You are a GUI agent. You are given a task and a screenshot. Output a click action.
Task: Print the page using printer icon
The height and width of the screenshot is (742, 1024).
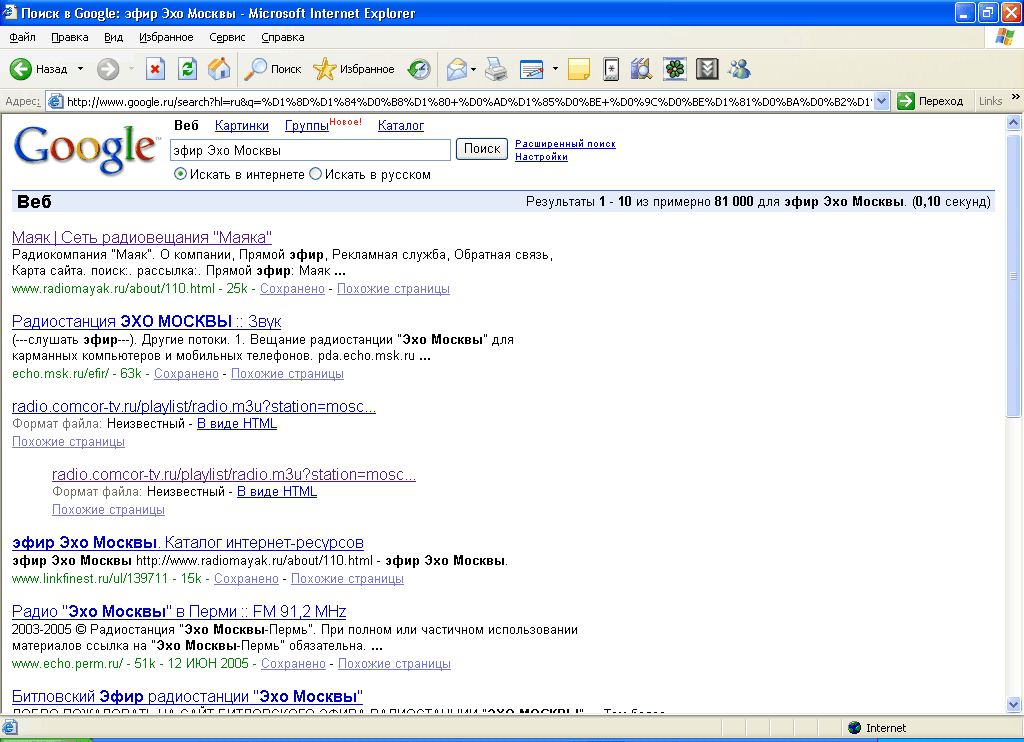tap(496, 69)
